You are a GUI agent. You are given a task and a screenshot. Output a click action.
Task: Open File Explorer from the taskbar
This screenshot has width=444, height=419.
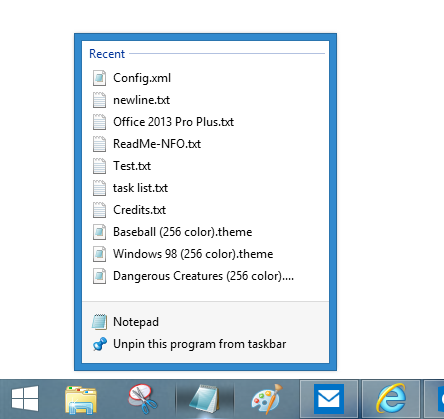81,399
